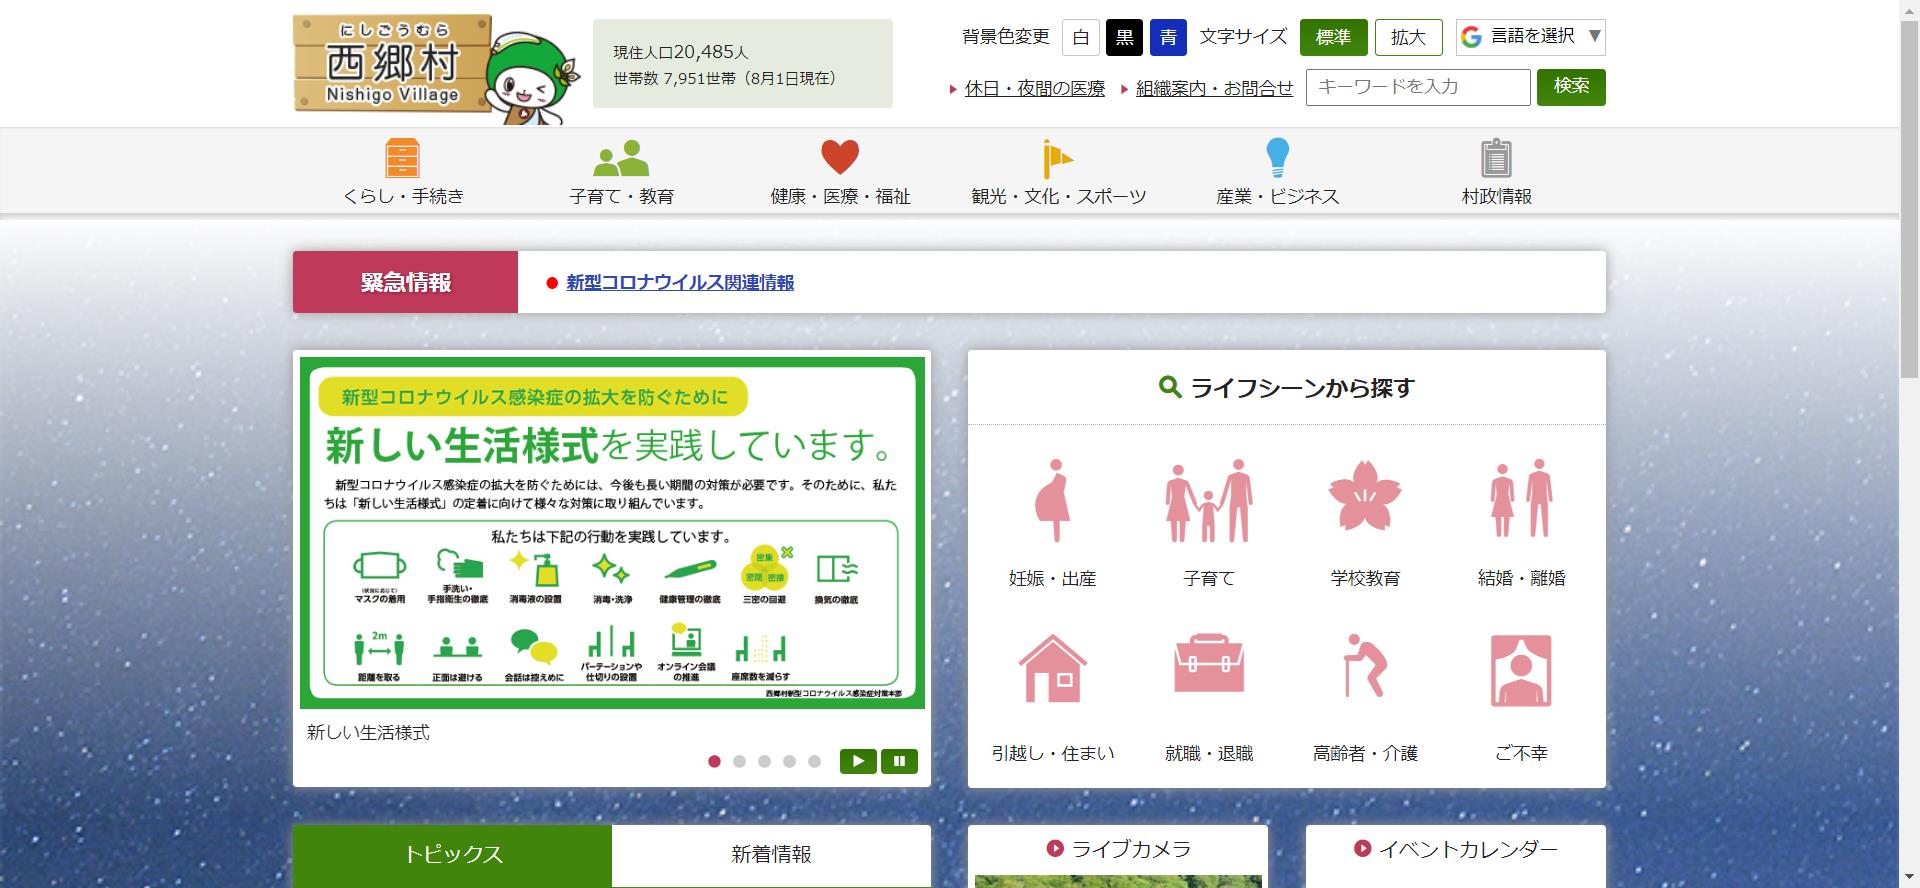The image size is (1920, 888).
Task: Click the 引越し・住まい label text
Action: tap(1052, 754)
